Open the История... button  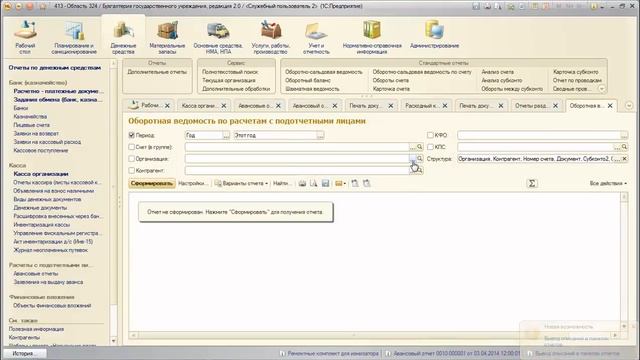coord(24,353)
